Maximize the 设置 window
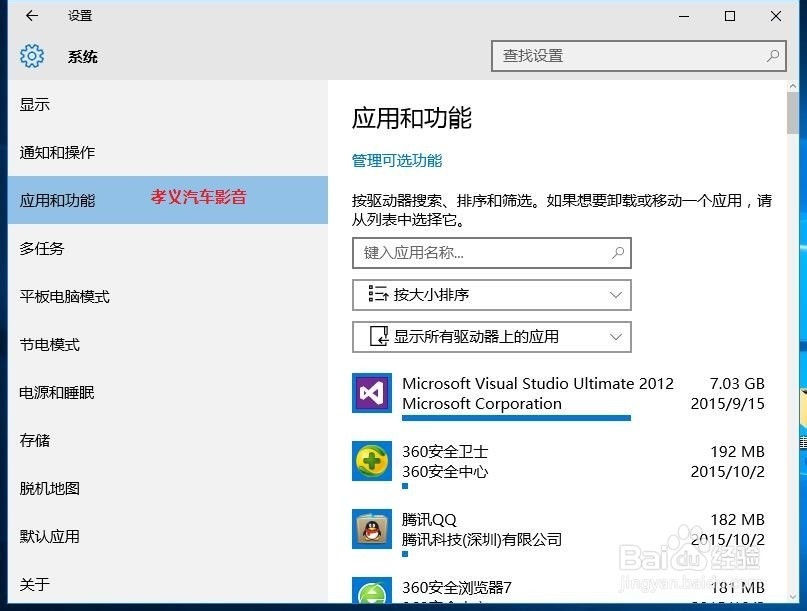Image resolution: width=807 pixels, height=611 pixels. (730, 16)
